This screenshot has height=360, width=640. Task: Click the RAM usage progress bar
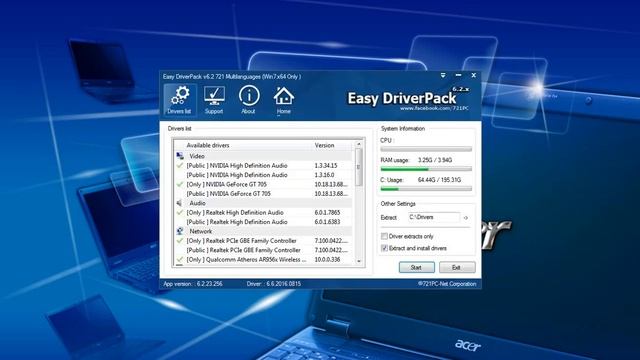426,169
